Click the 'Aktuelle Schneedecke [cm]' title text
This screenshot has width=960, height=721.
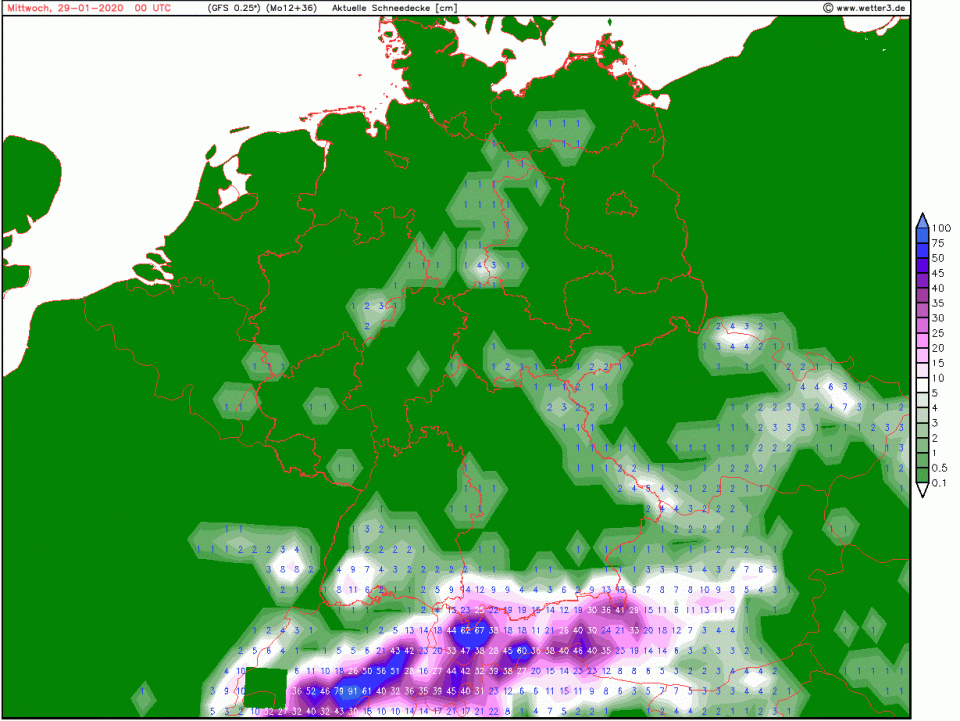coord(394,8)
